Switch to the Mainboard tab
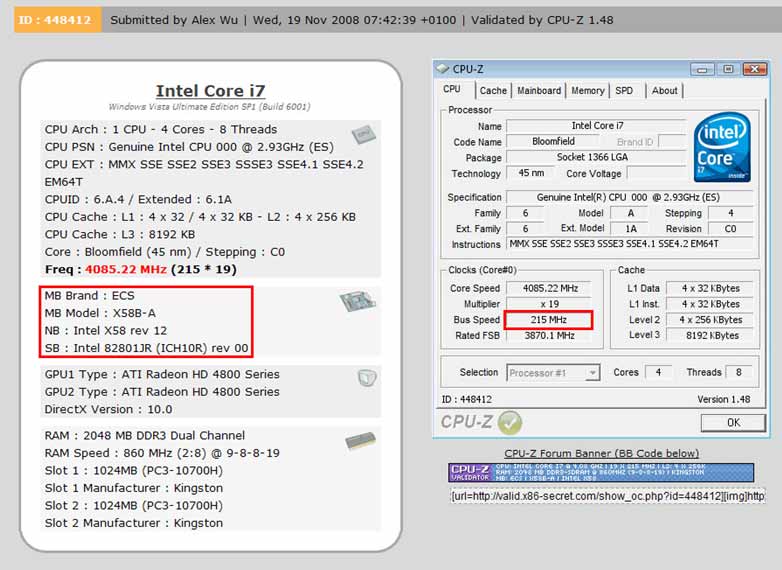782x570 pixels. pyautogui.click(x=539, y=91)
